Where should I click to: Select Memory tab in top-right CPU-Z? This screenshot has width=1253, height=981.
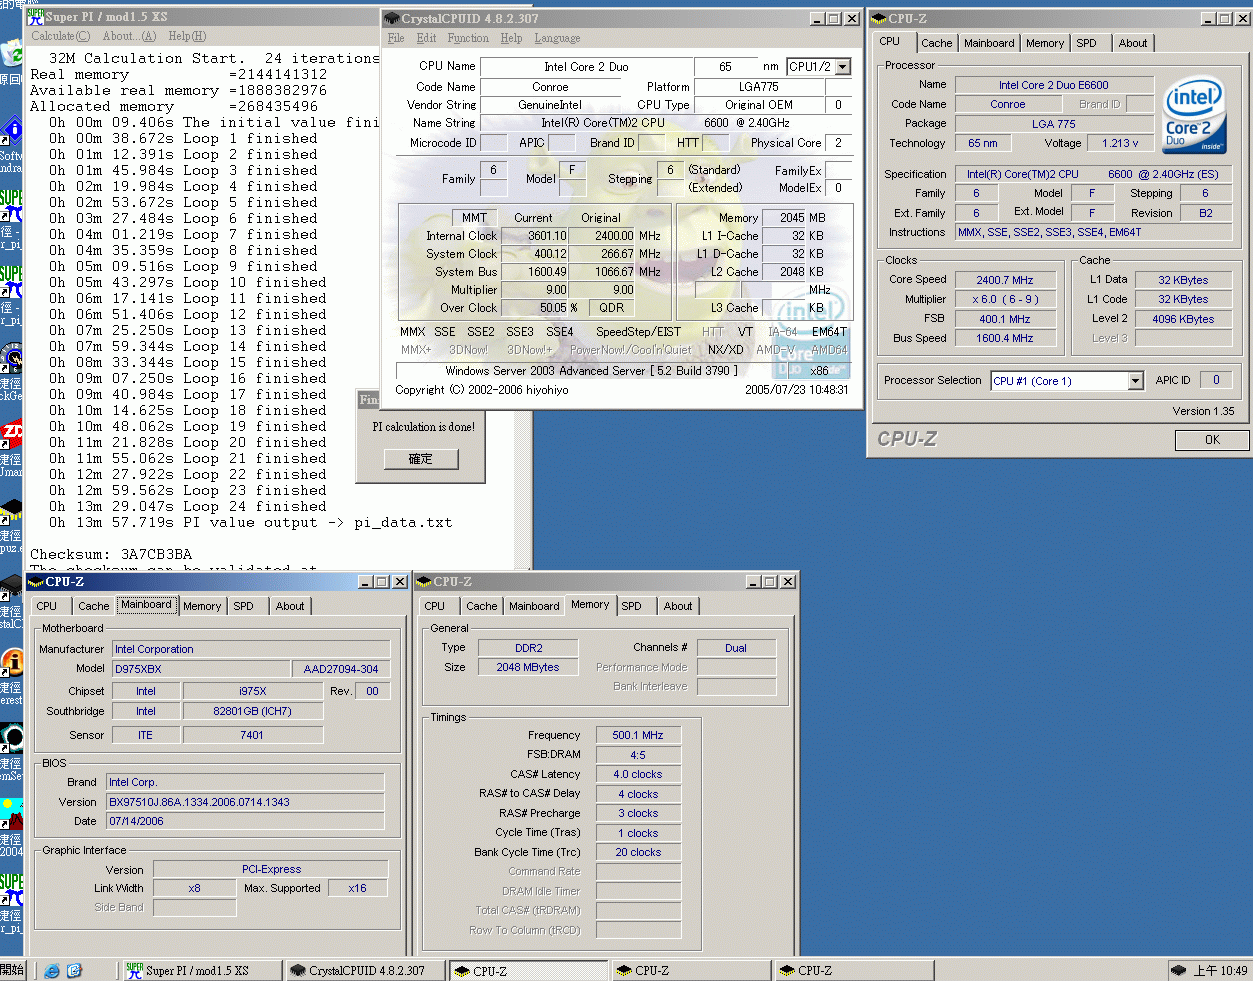click(1045, 43)
